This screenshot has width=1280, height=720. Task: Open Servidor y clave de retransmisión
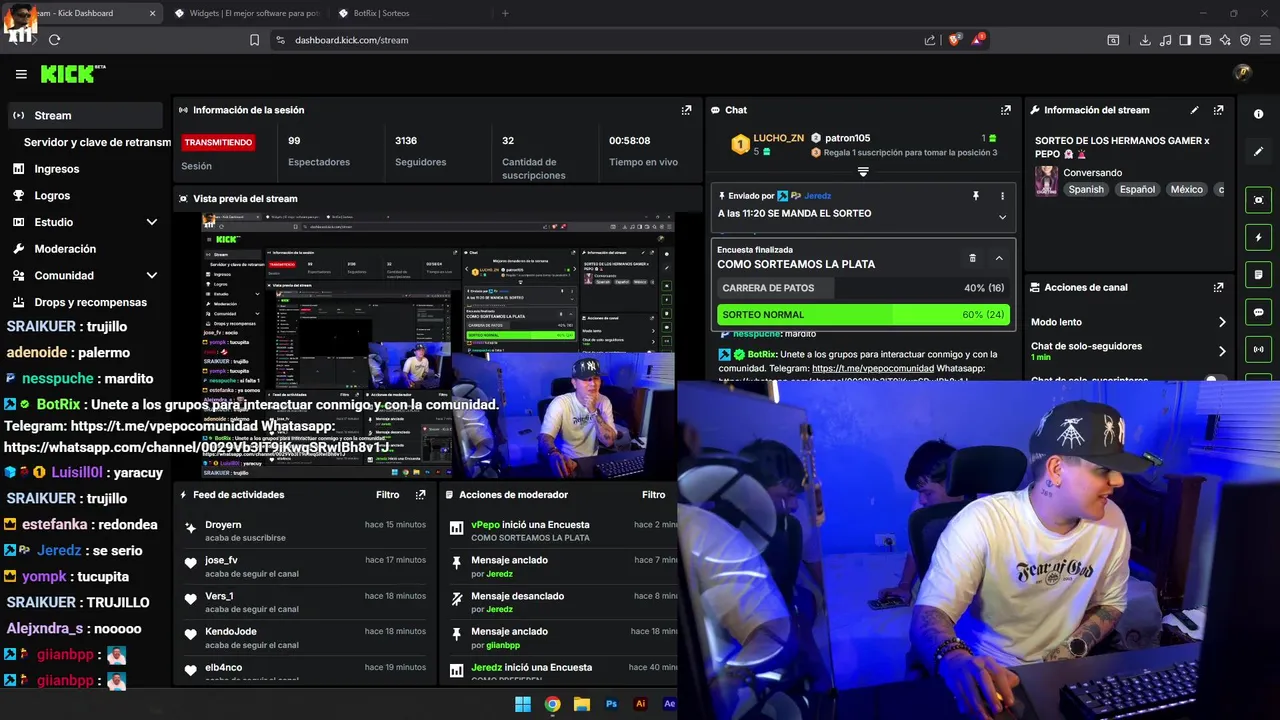97,142
